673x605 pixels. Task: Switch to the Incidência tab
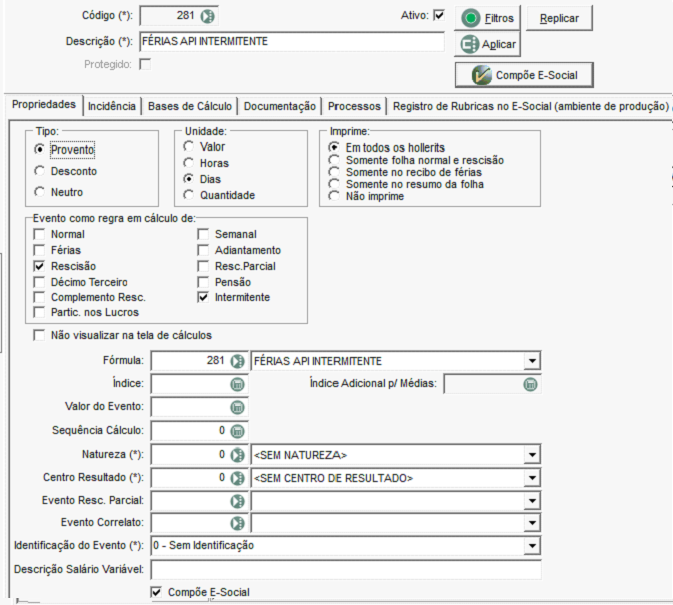coord(112,106)
